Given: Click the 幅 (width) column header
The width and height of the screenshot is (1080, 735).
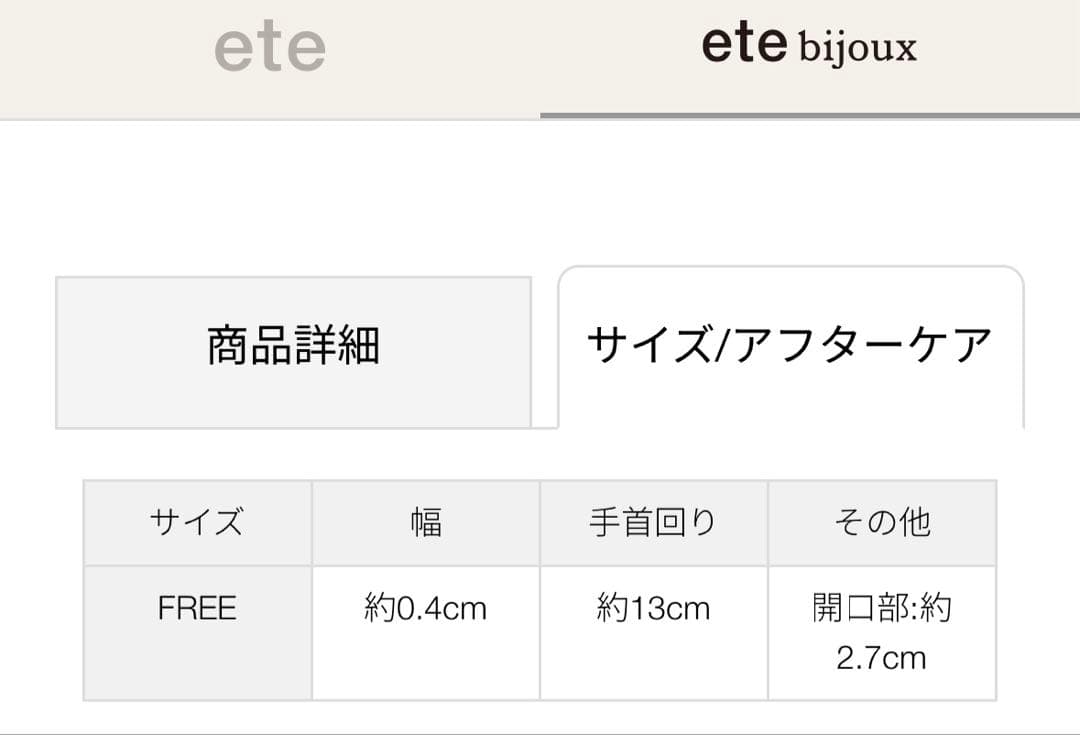Looking at the screenshot, I should (x=424, y=521).
